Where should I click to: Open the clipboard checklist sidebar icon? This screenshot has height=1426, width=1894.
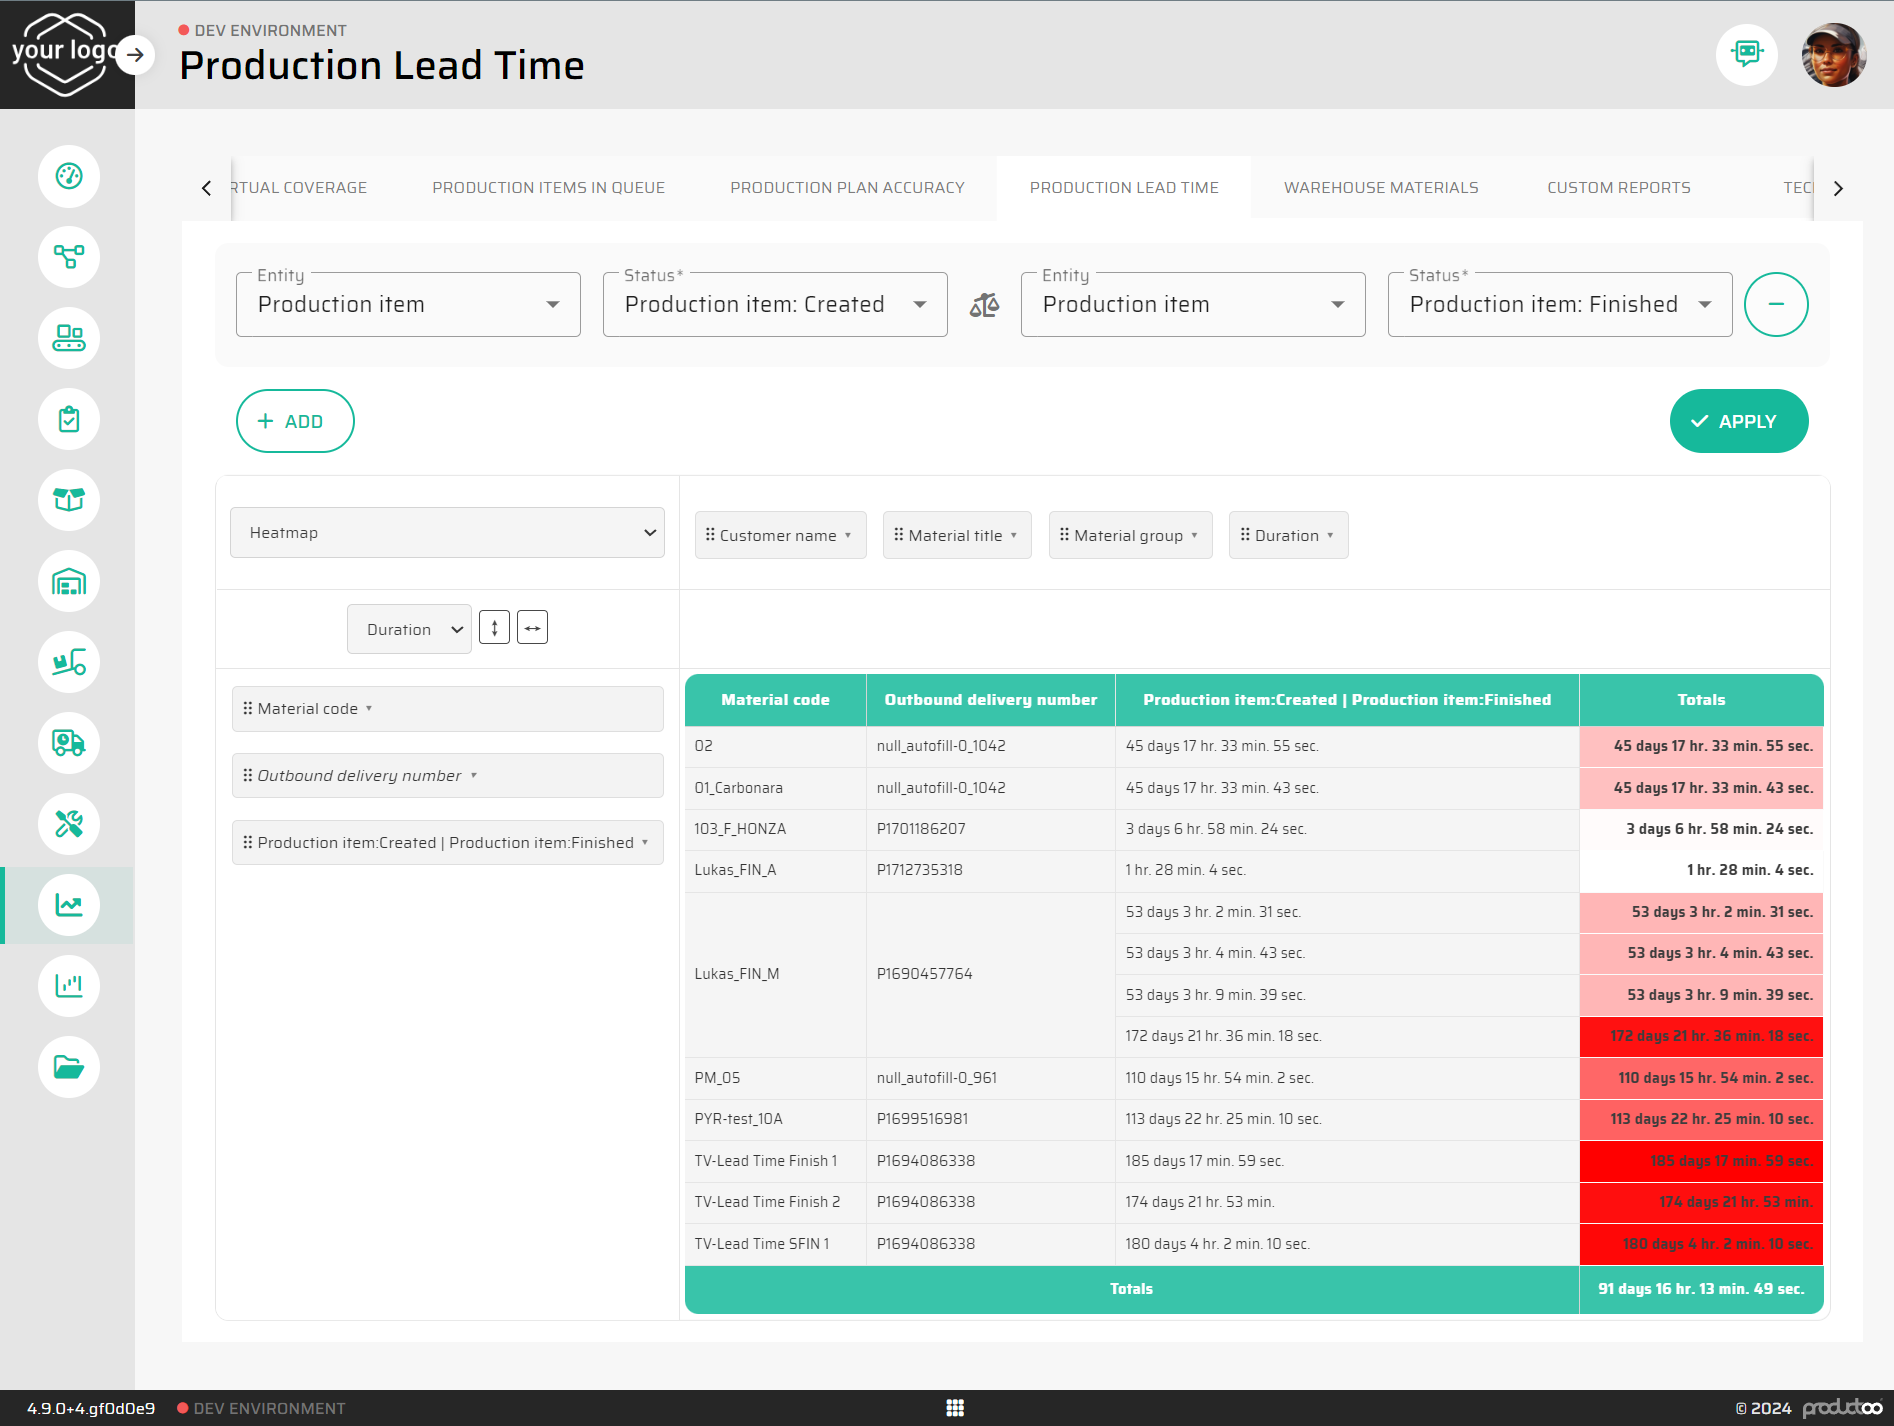pos(68,419)
